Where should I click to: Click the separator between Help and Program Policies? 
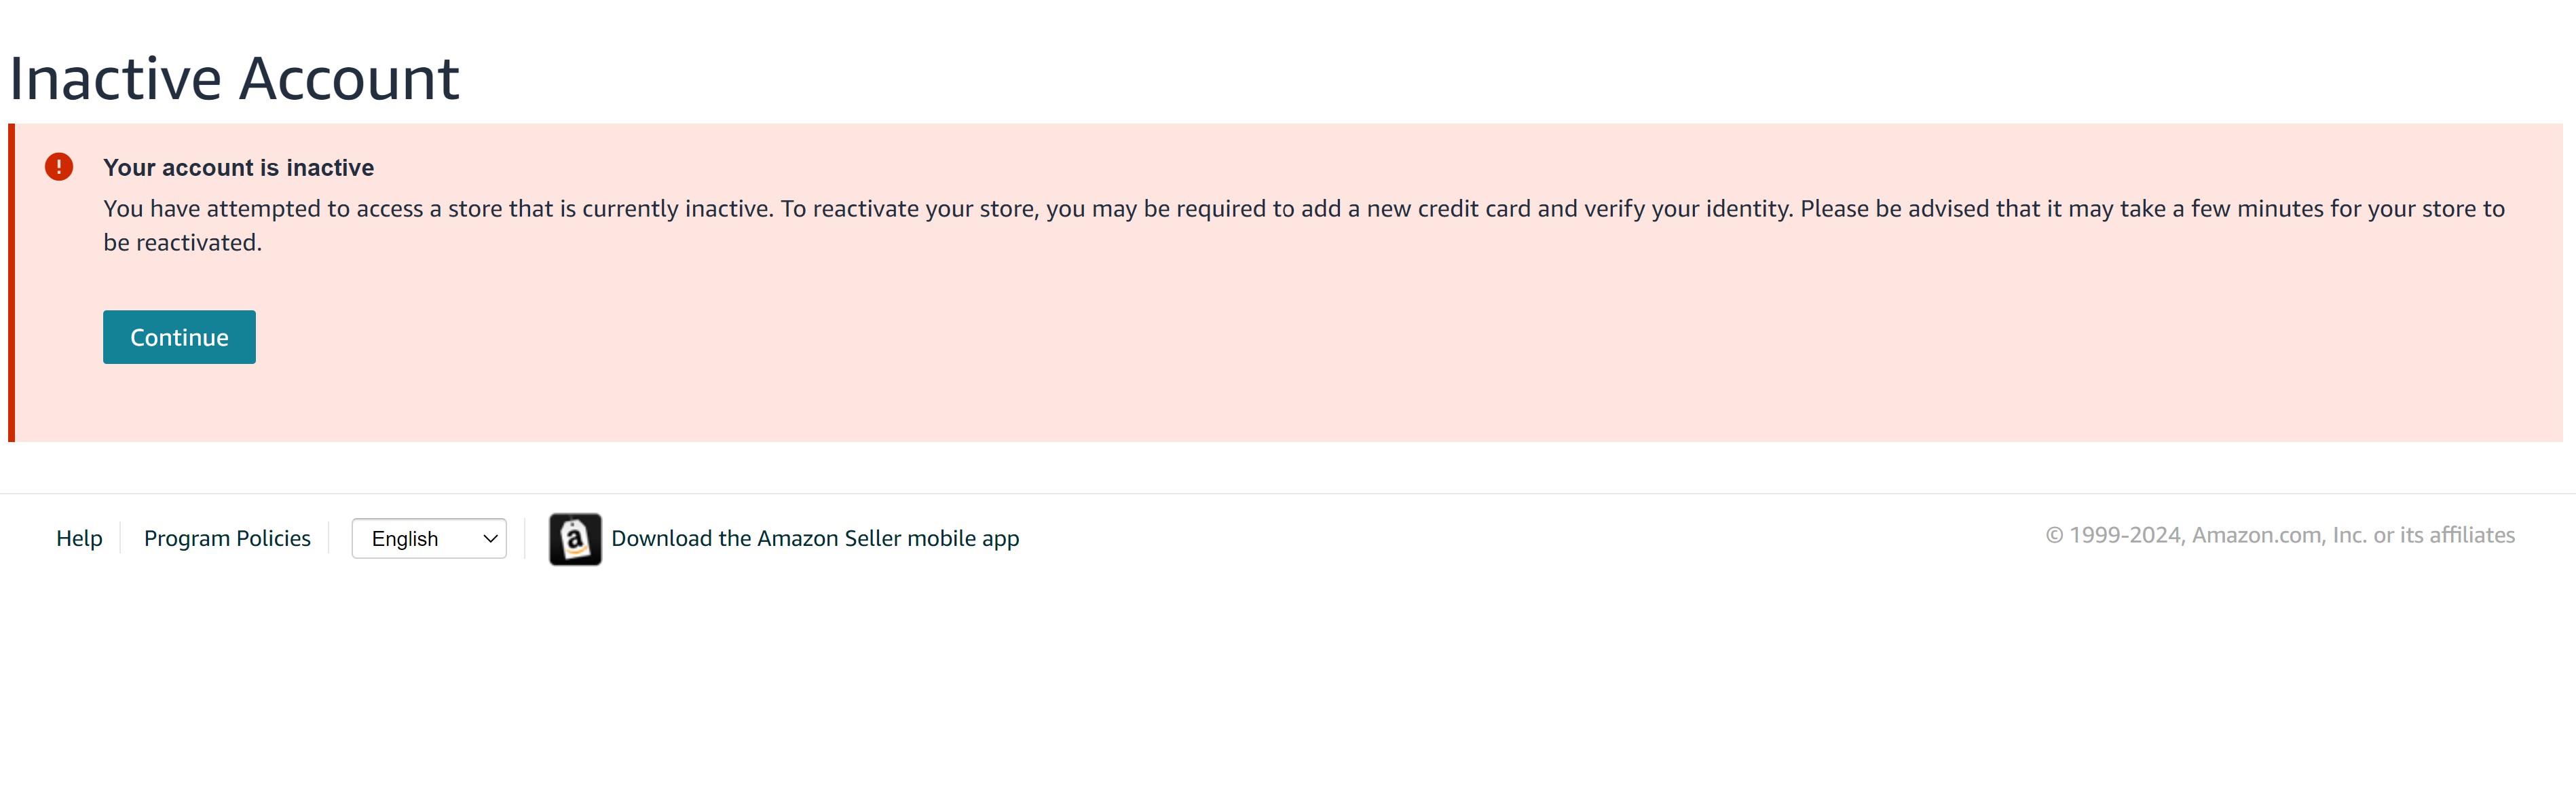tap(121, 538)
